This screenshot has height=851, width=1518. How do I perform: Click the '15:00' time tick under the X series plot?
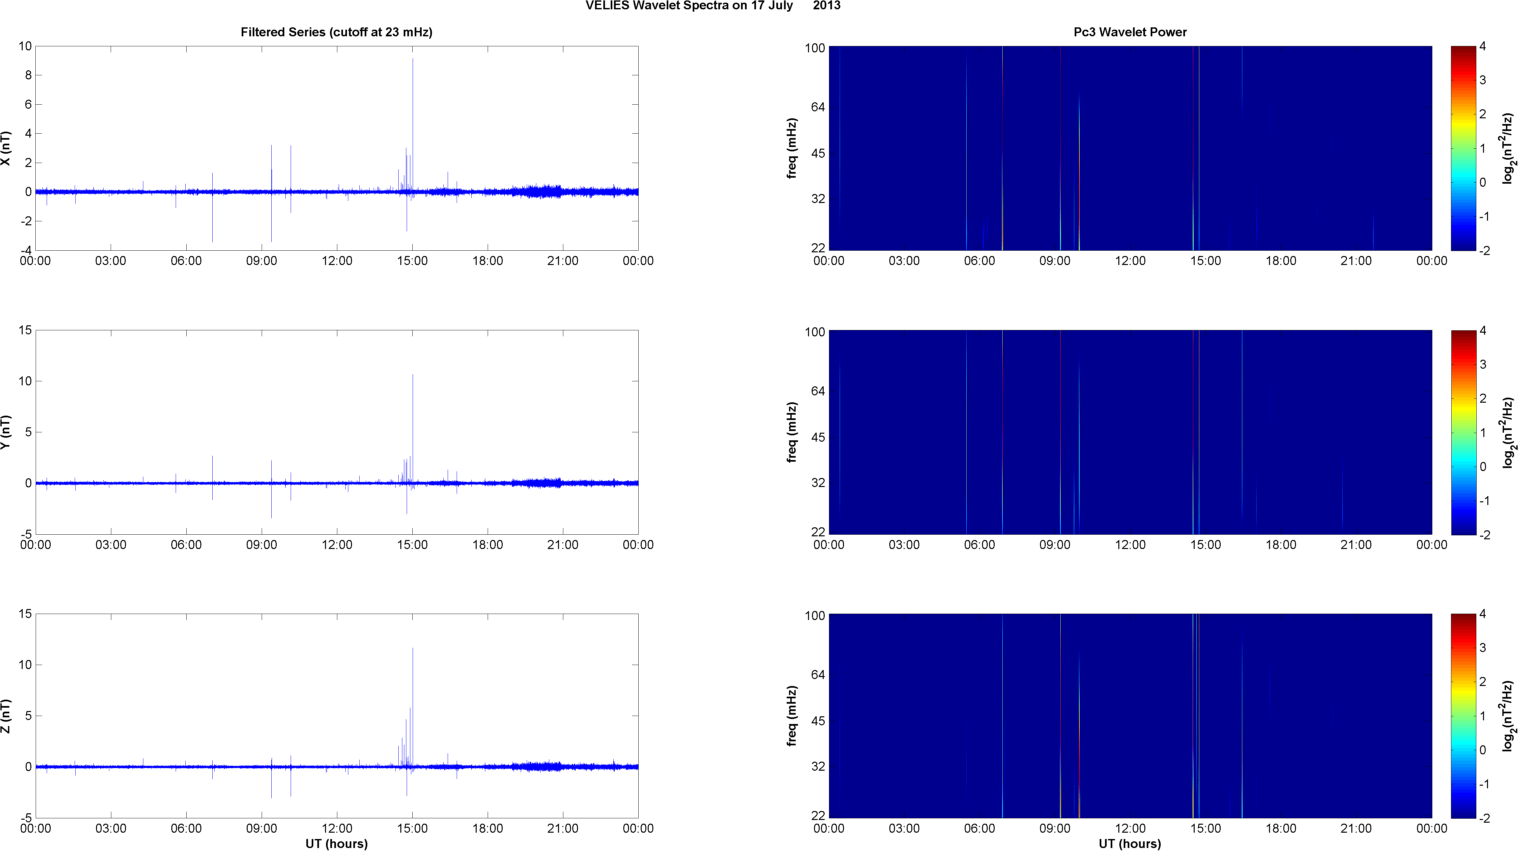(412, 261)
